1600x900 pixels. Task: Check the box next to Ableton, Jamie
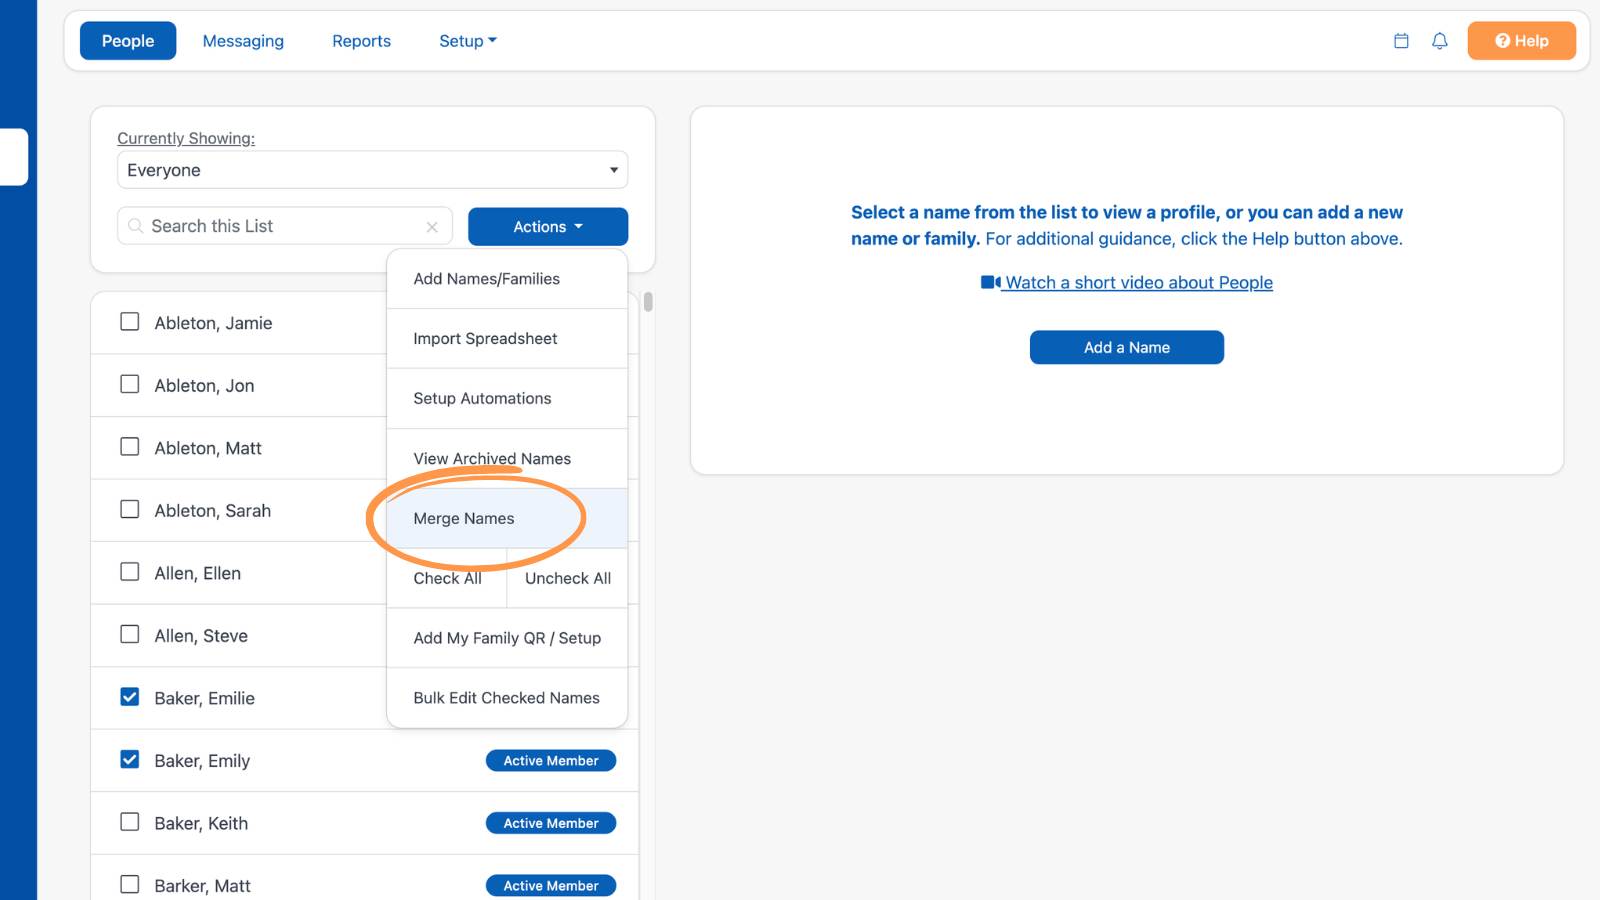130,322
